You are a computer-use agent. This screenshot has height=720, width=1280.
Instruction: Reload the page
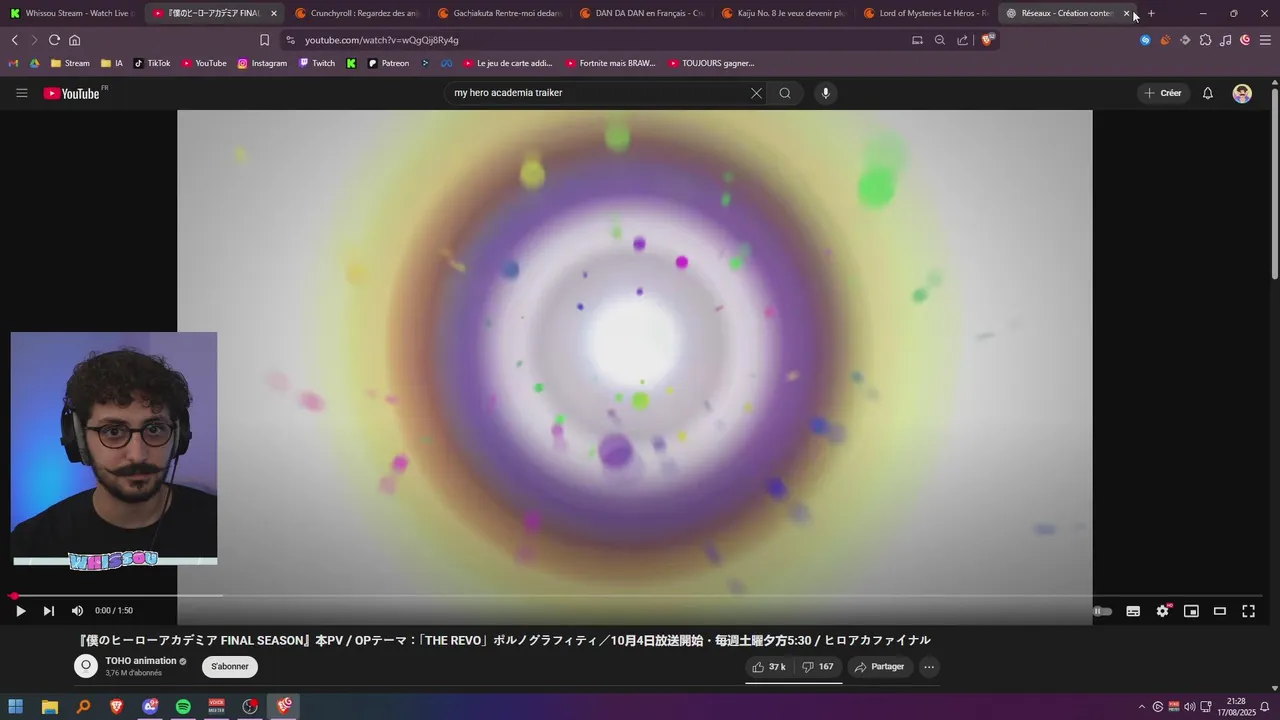coord(54,40)
